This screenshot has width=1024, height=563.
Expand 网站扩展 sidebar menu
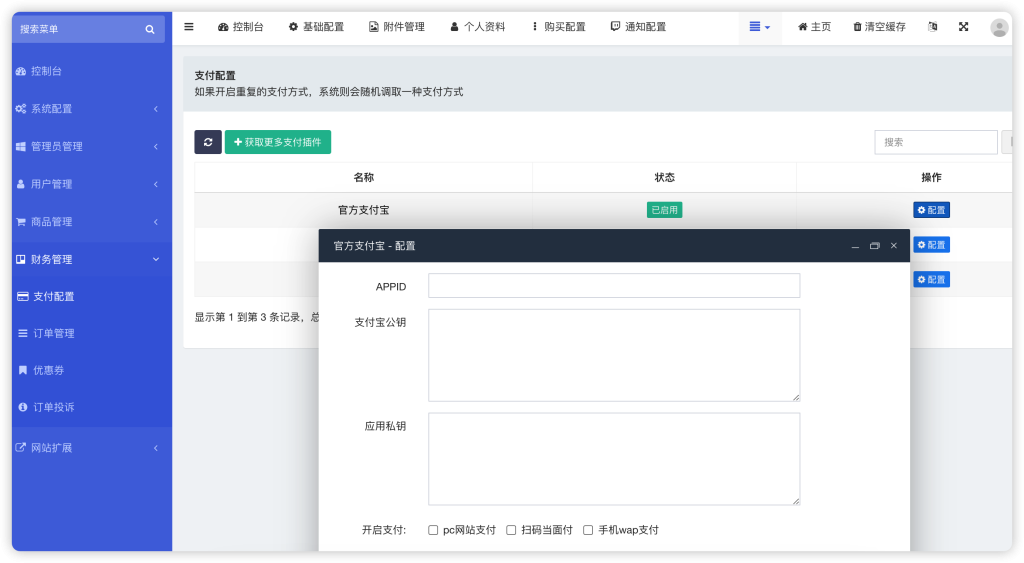(91, 448)
